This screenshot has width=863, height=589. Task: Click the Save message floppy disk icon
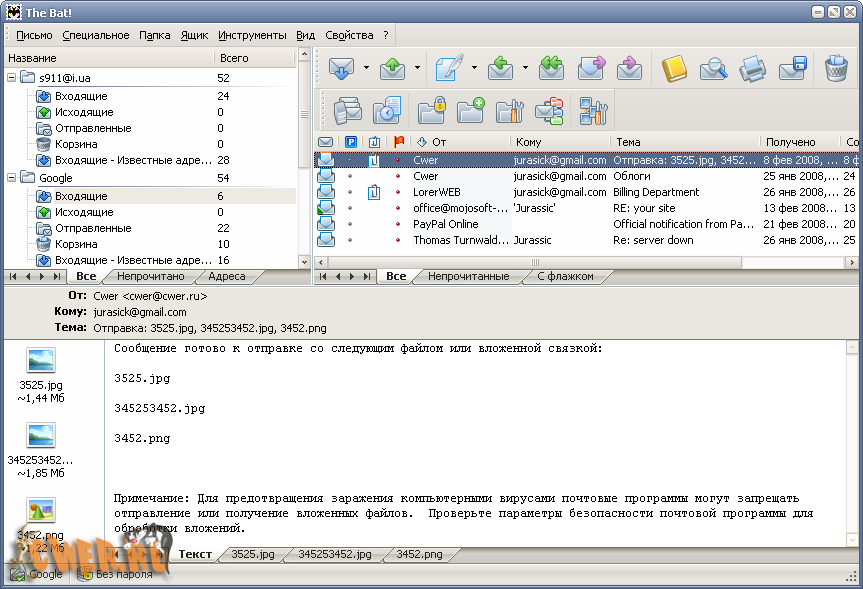click(793, 68)
